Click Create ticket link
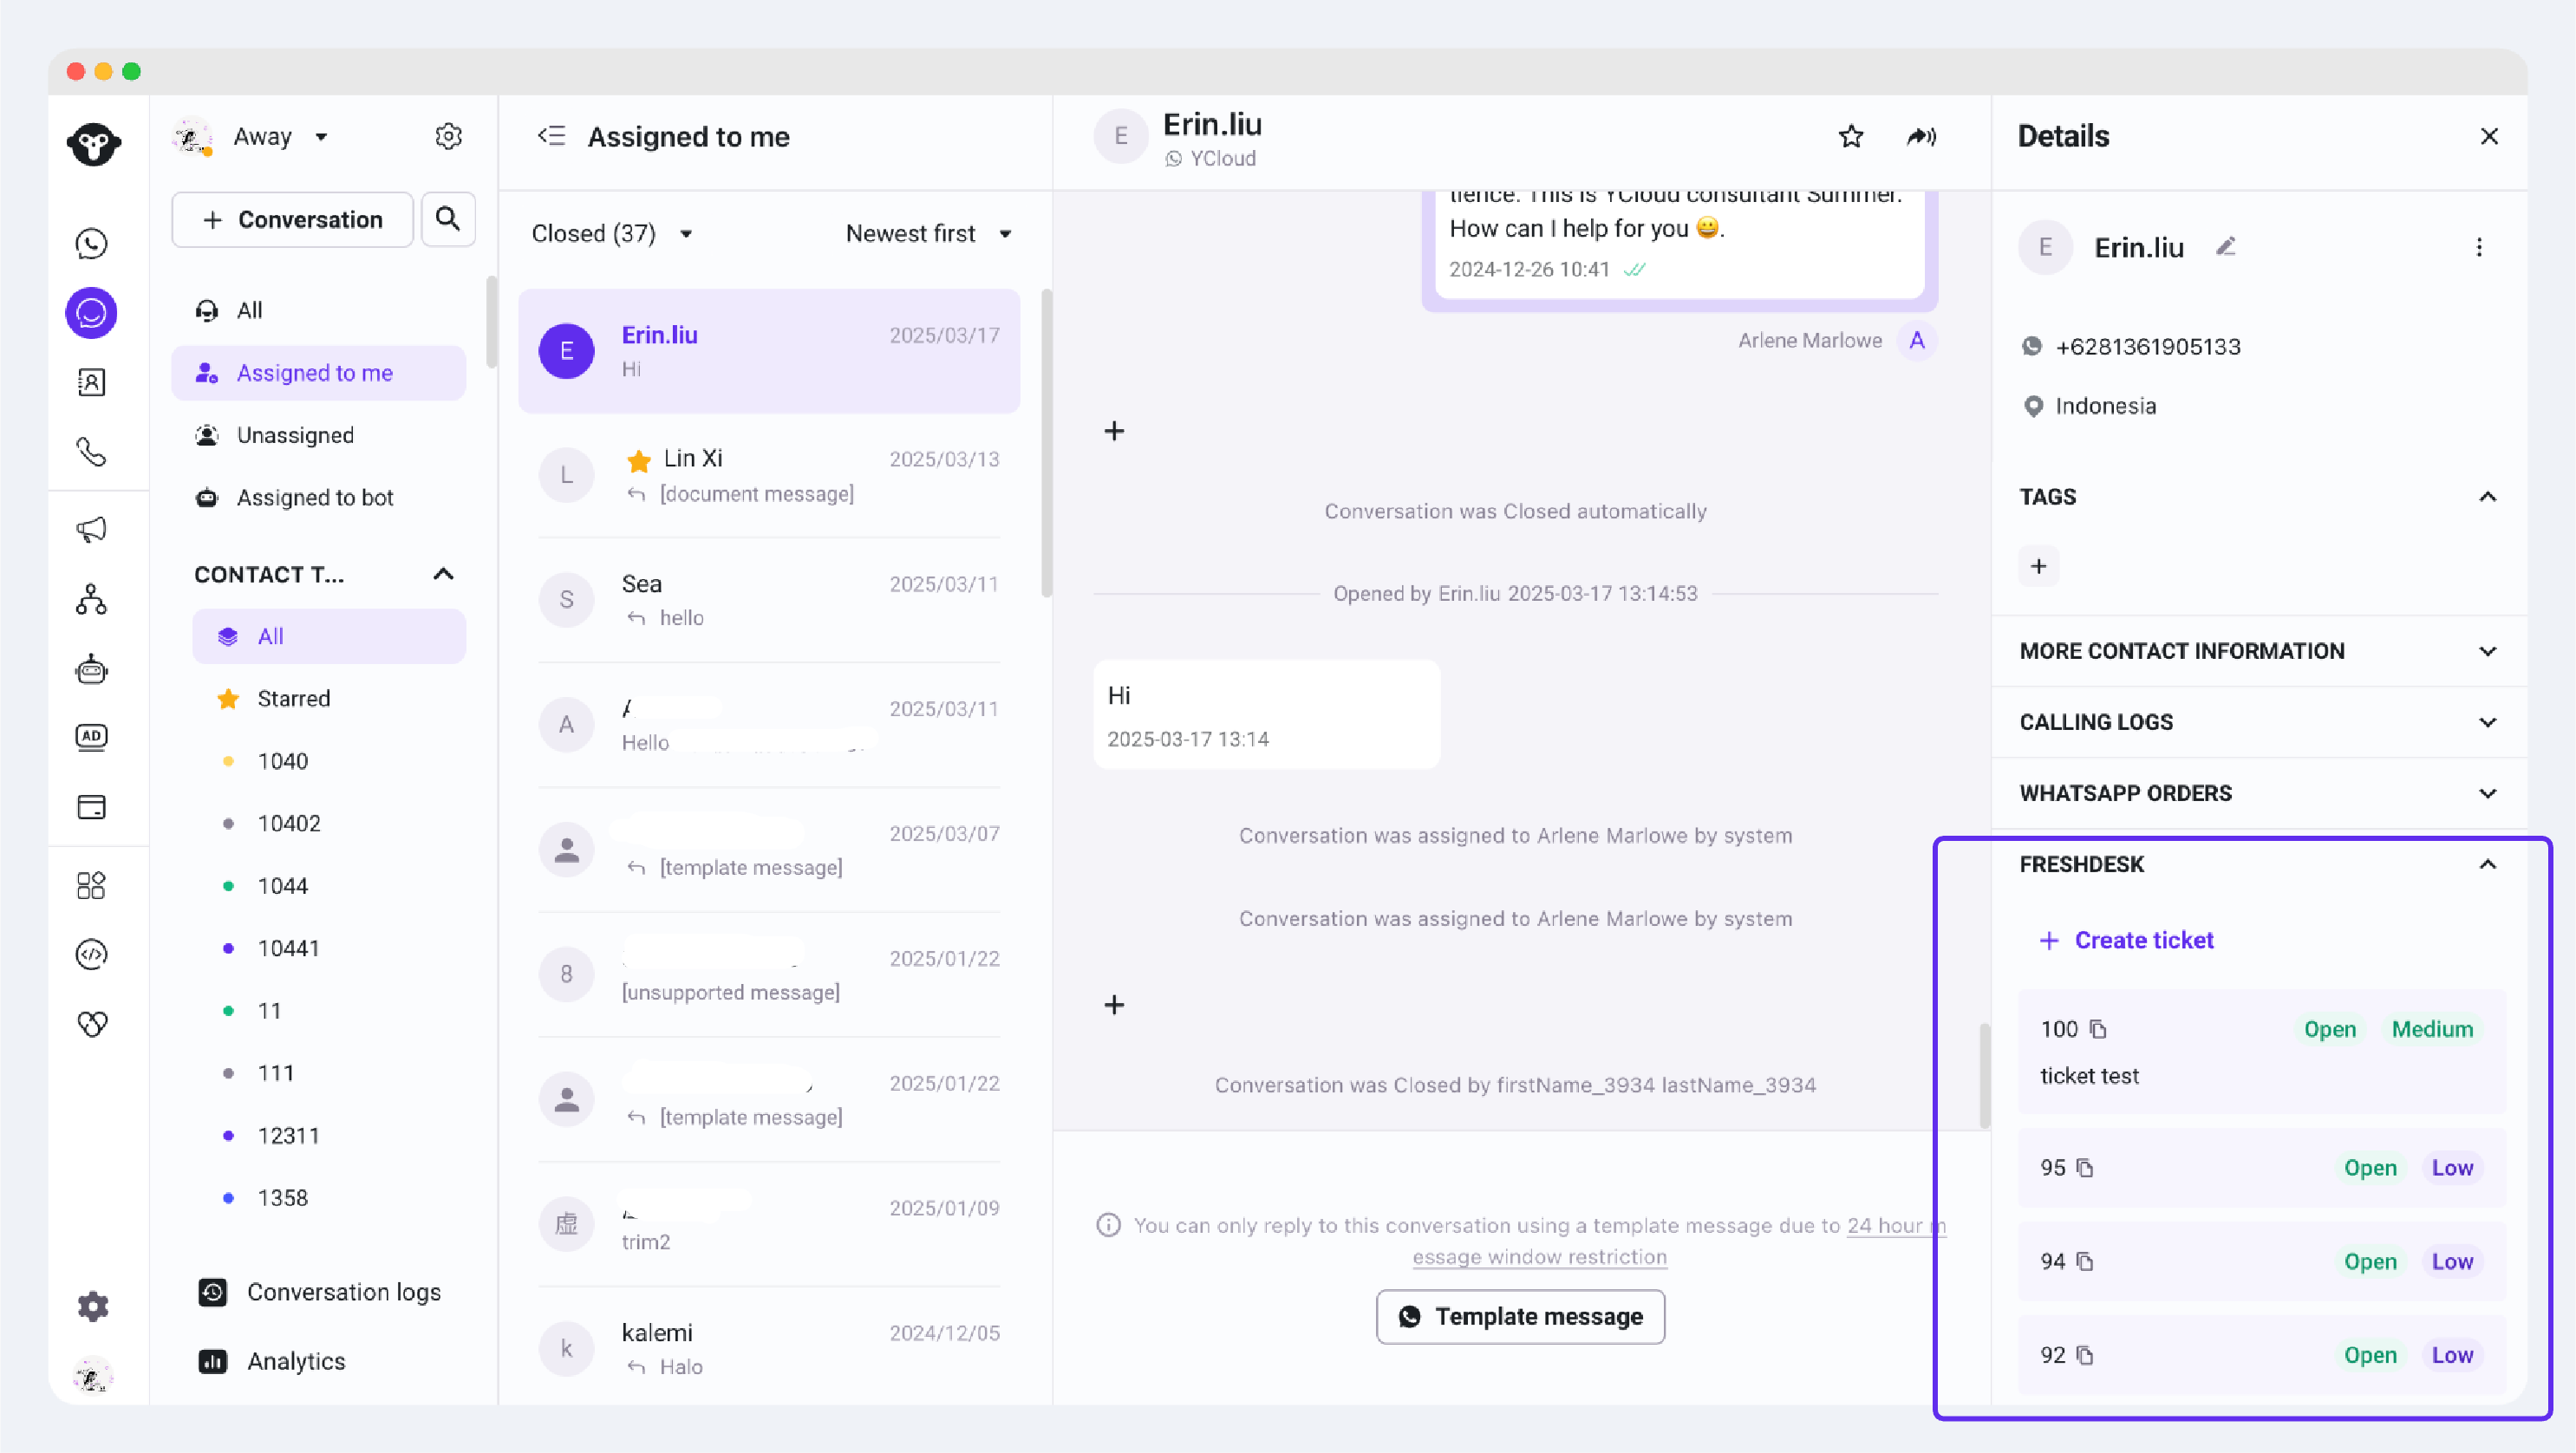 (2143, 940)
